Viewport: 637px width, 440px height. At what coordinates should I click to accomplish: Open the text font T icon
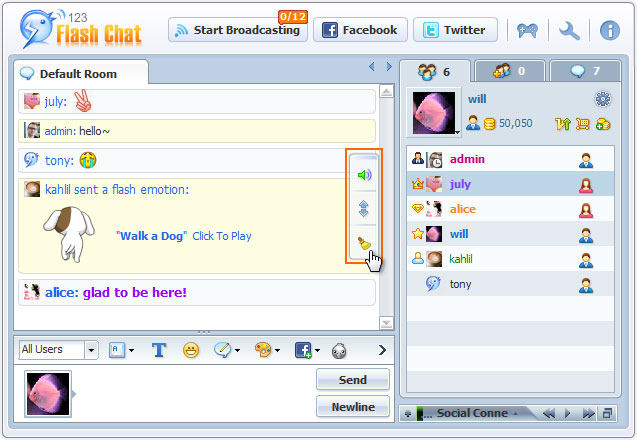159,350
